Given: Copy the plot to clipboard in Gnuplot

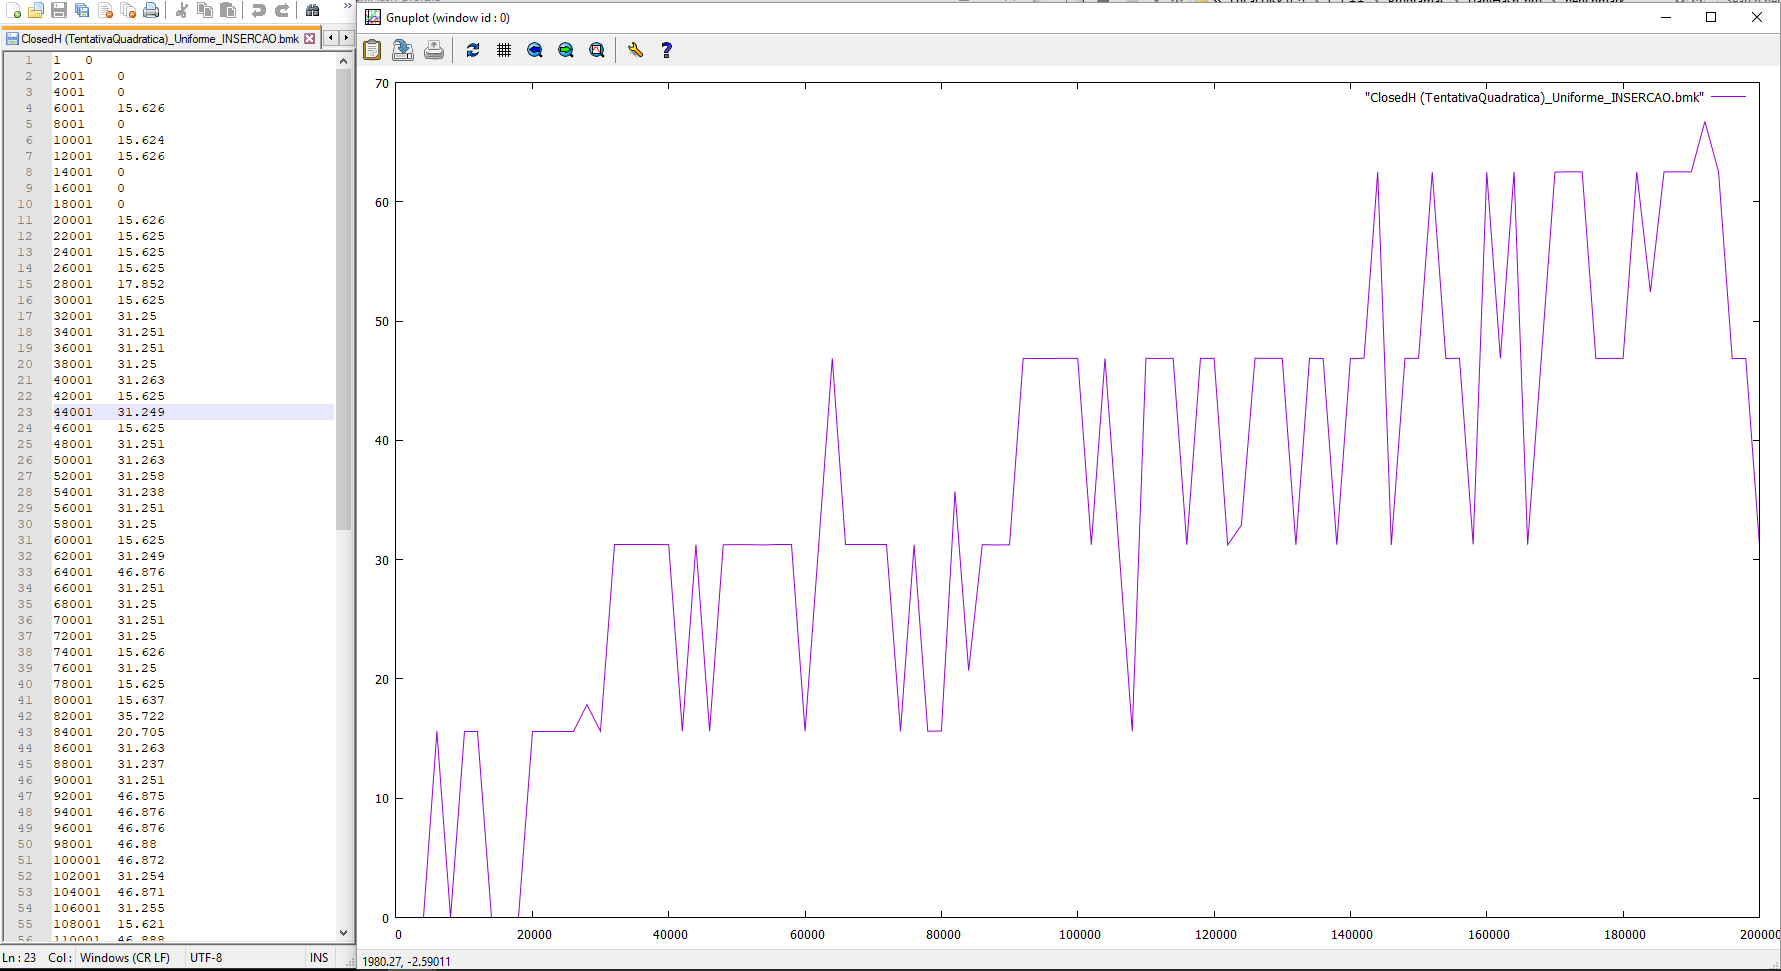Looking at the screenshot, I should 372,50.
